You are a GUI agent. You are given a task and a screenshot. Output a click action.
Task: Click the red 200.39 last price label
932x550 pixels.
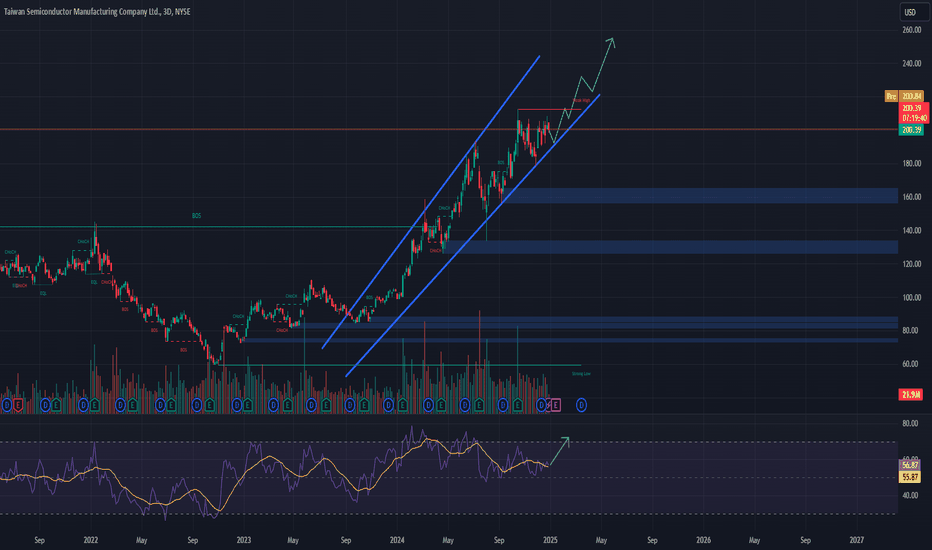click(x=912, y=108)
